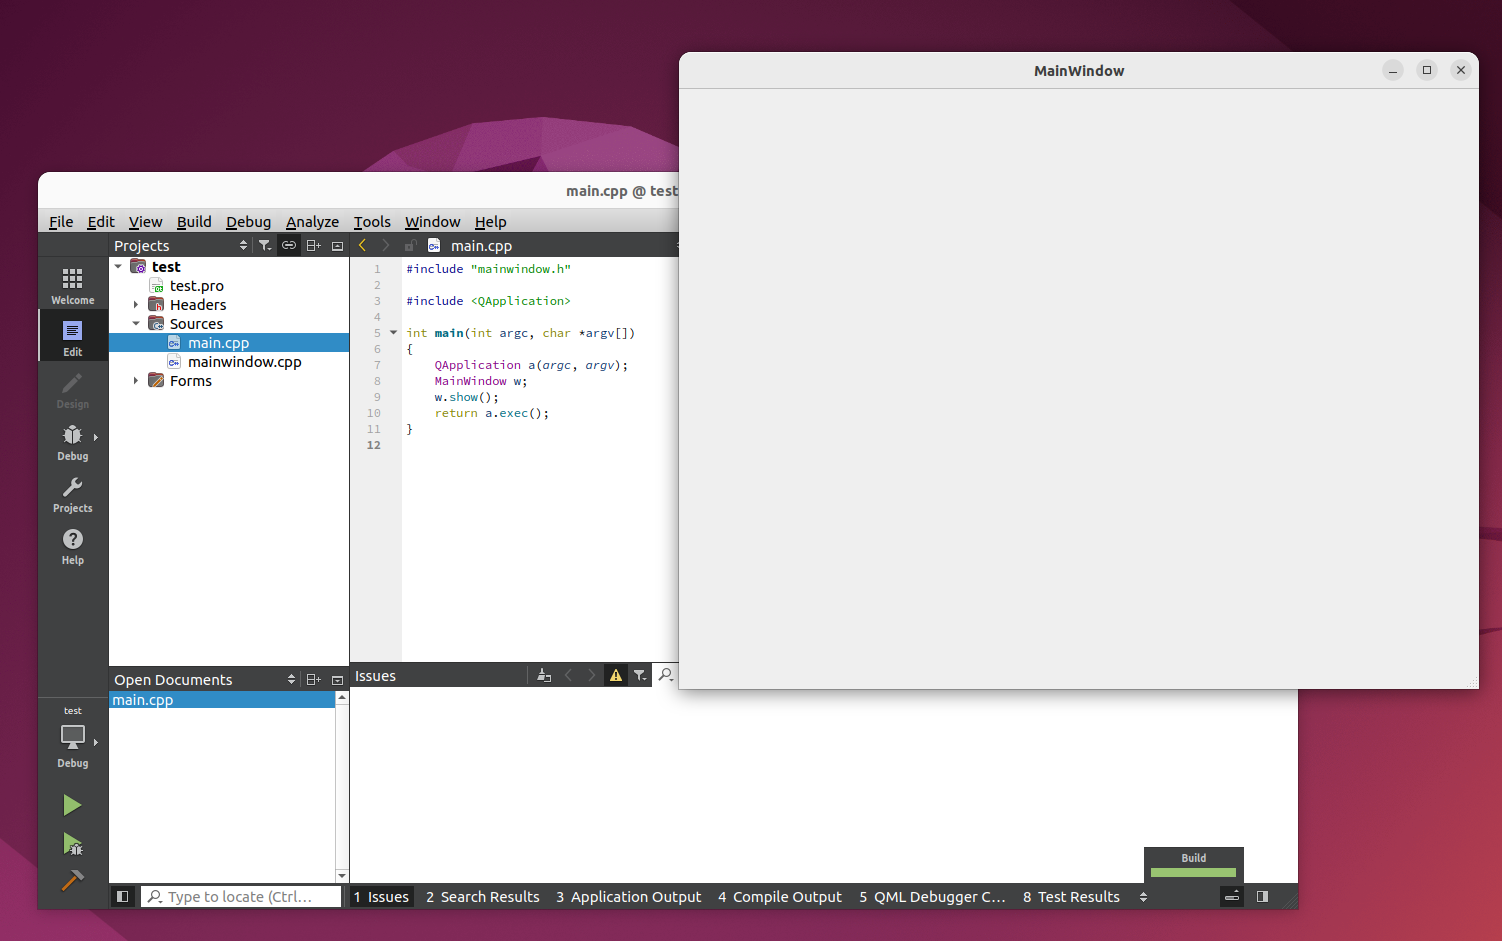Open the Welcome mode in the sidebar
Image resolution: width=1502 pixels, height=941 pixels.
72,285
